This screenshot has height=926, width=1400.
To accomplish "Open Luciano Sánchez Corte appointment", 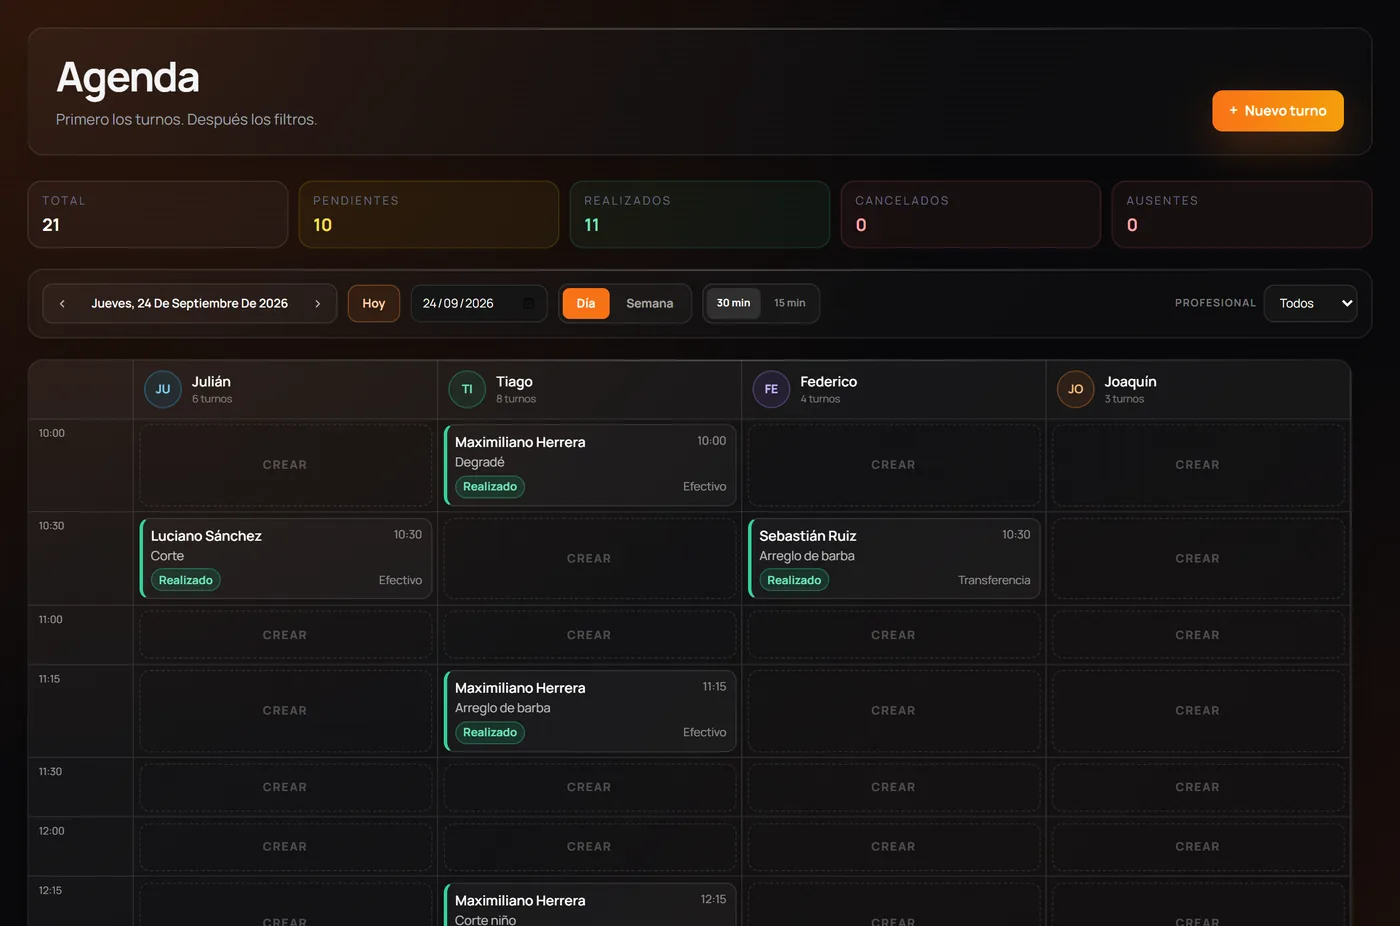I will 286,558.
